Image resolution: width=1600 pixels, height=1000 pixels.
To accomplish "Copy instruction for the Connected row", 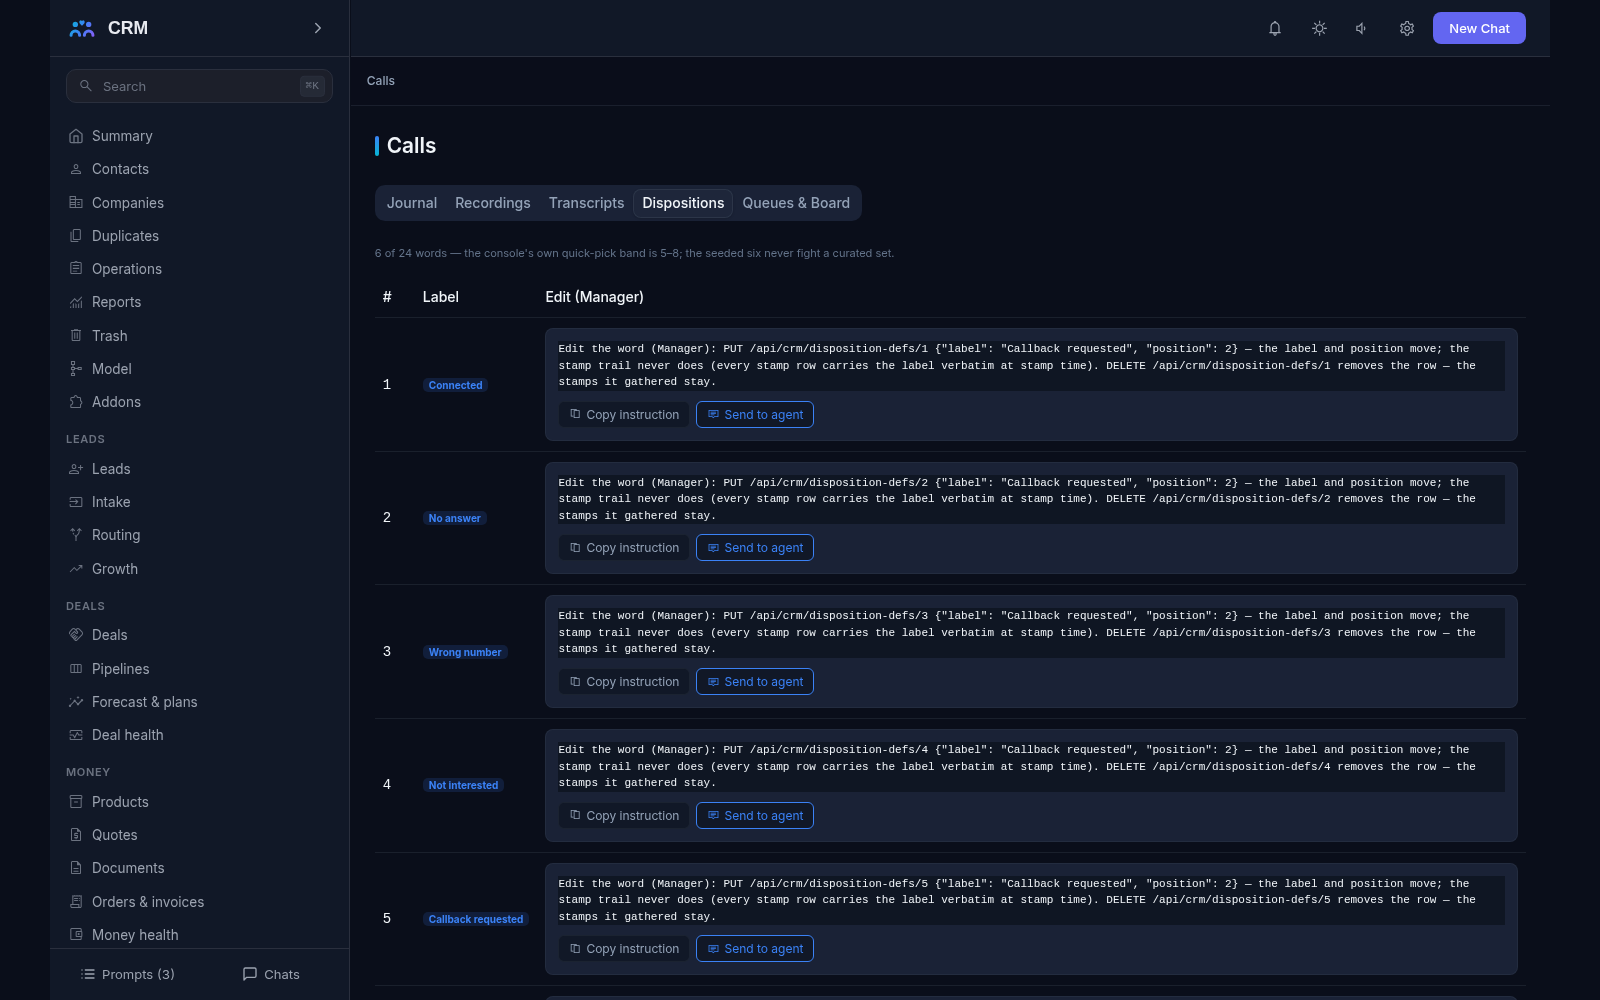I will 624,415.
